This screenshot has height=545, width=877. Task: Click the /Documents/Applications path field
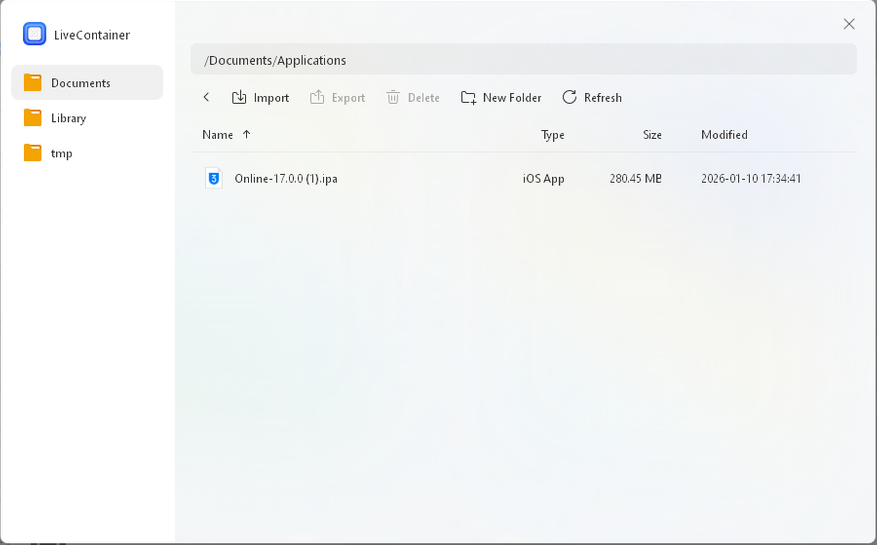tap(523, 60)
